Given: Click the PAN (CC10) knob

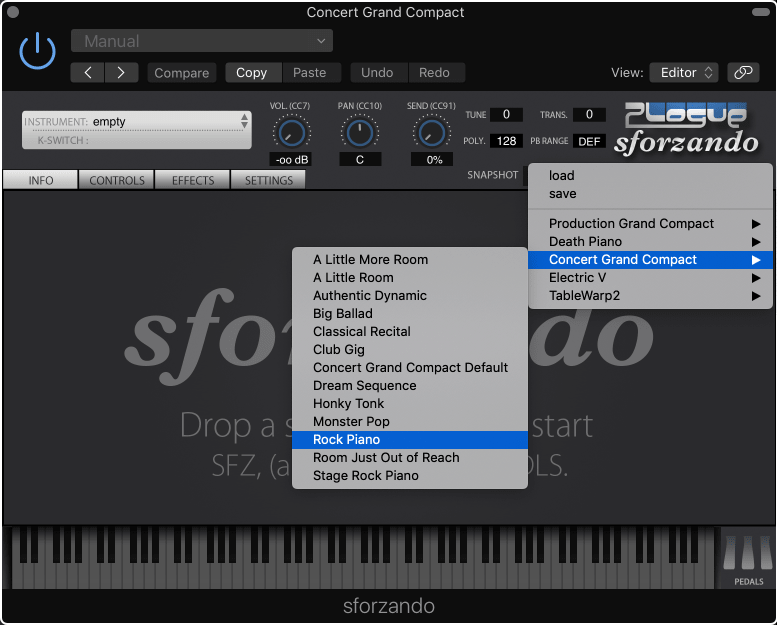Looking at the screenshot, I should 360,133.
